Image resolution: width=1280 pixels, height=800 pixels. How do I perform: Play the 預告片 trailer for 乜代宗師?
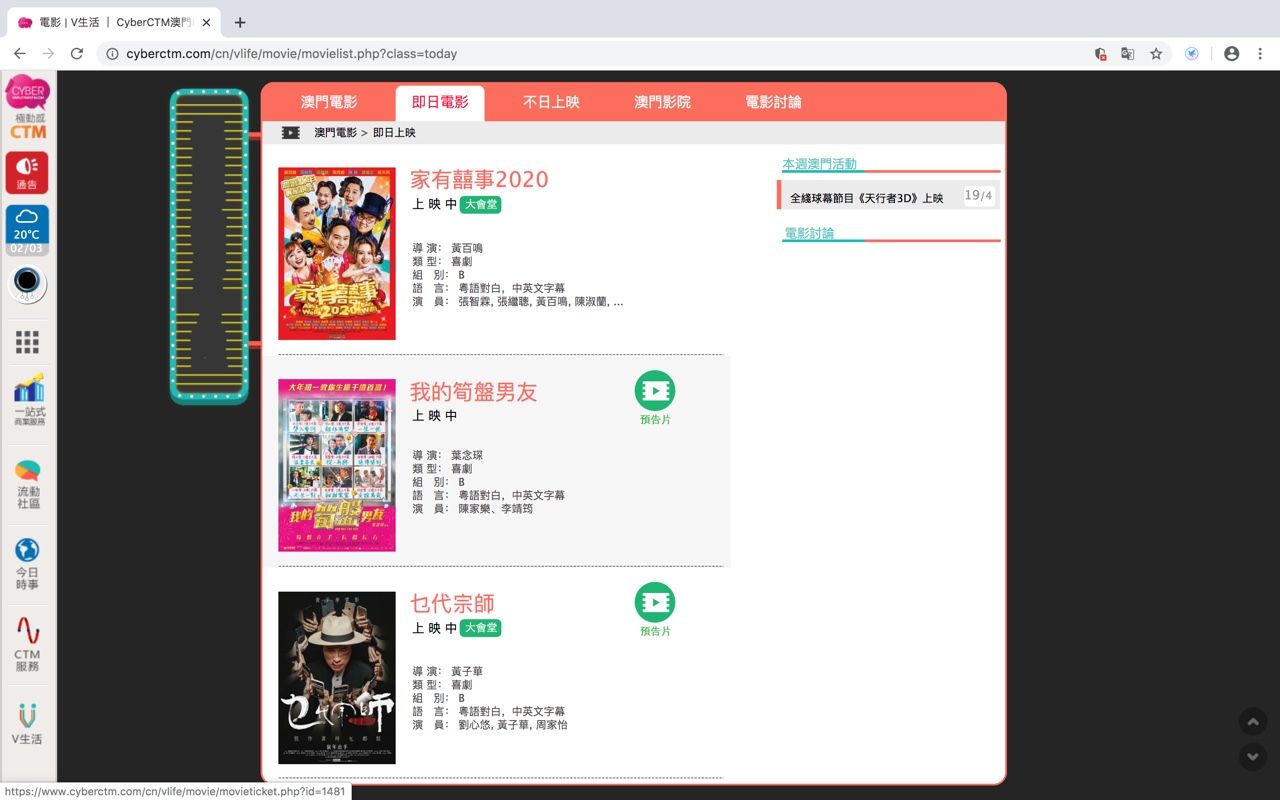[x=655, y=610]
